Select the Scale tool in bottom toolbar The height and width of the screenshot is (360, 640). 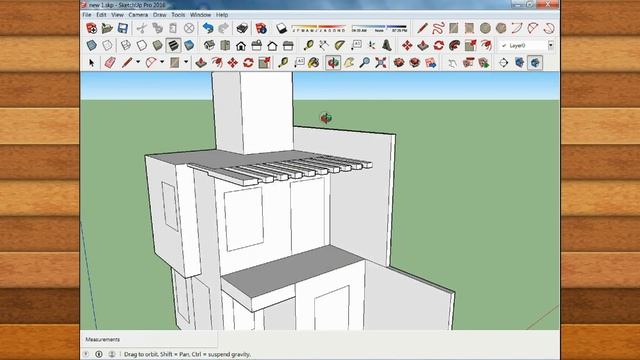[264, 63]
